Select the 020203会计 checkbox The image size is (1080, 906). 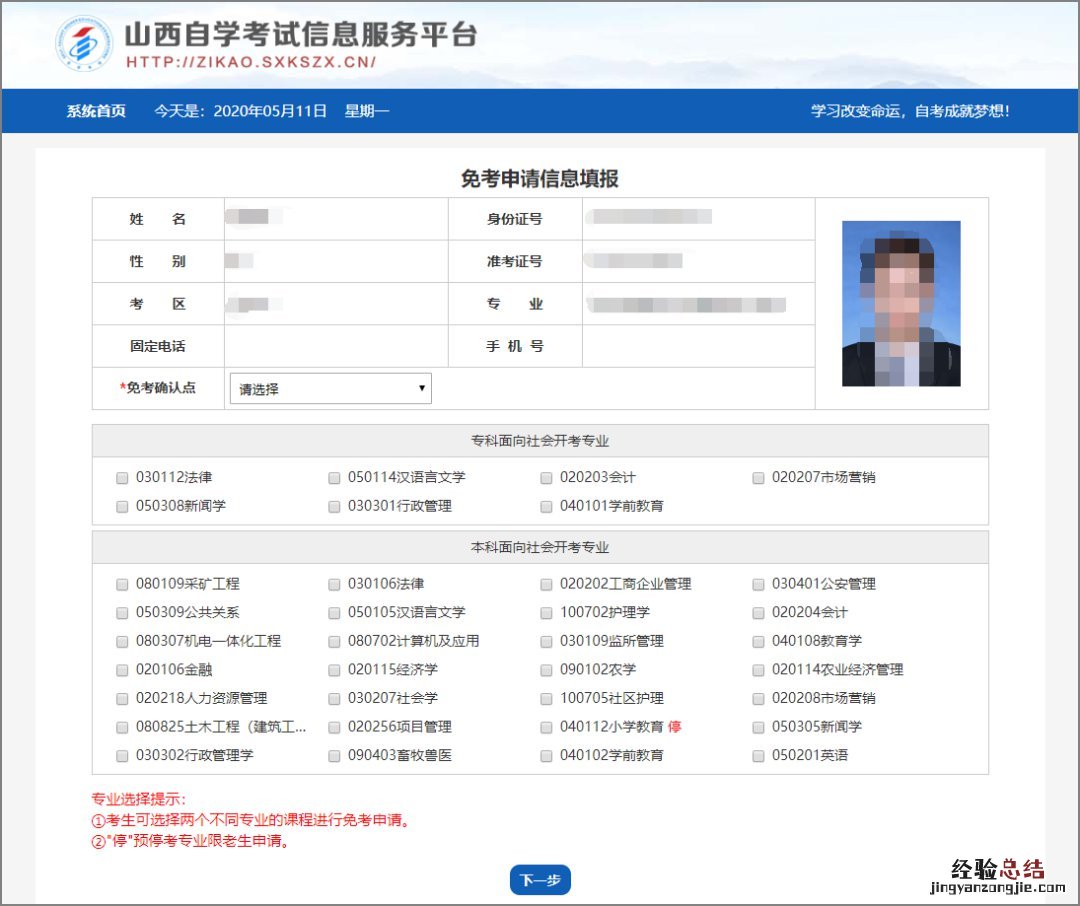click(546, 478)
